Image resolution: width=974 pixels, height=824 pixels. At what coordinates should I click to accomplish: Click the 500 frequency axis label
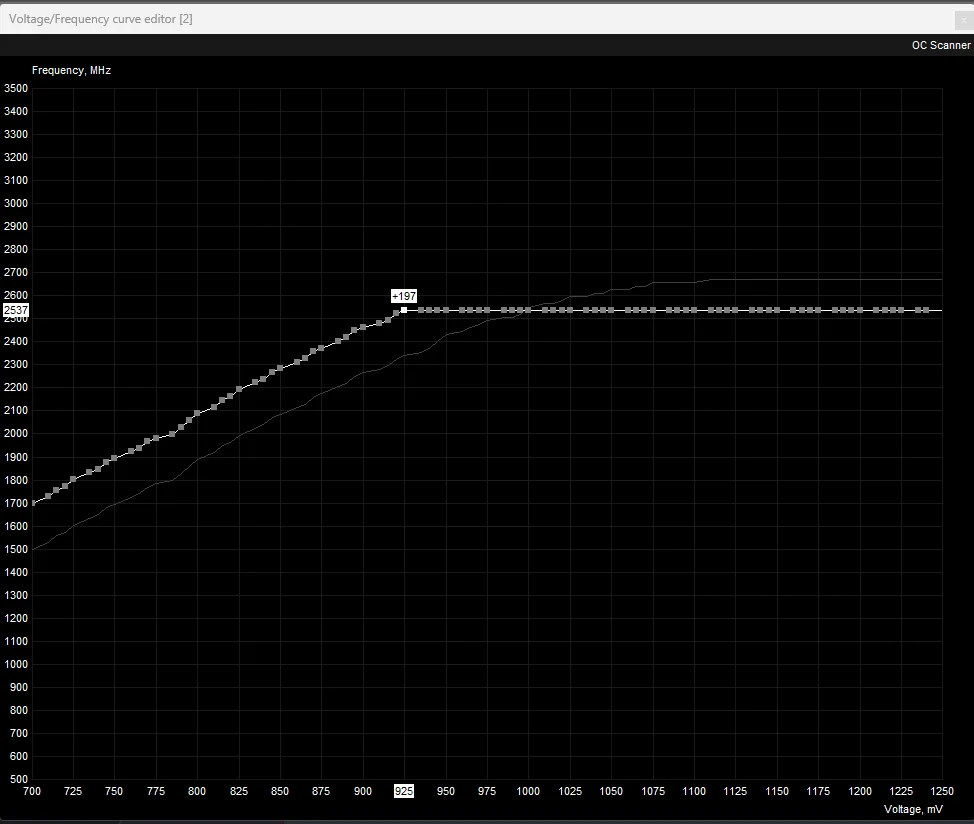point(19,779)
